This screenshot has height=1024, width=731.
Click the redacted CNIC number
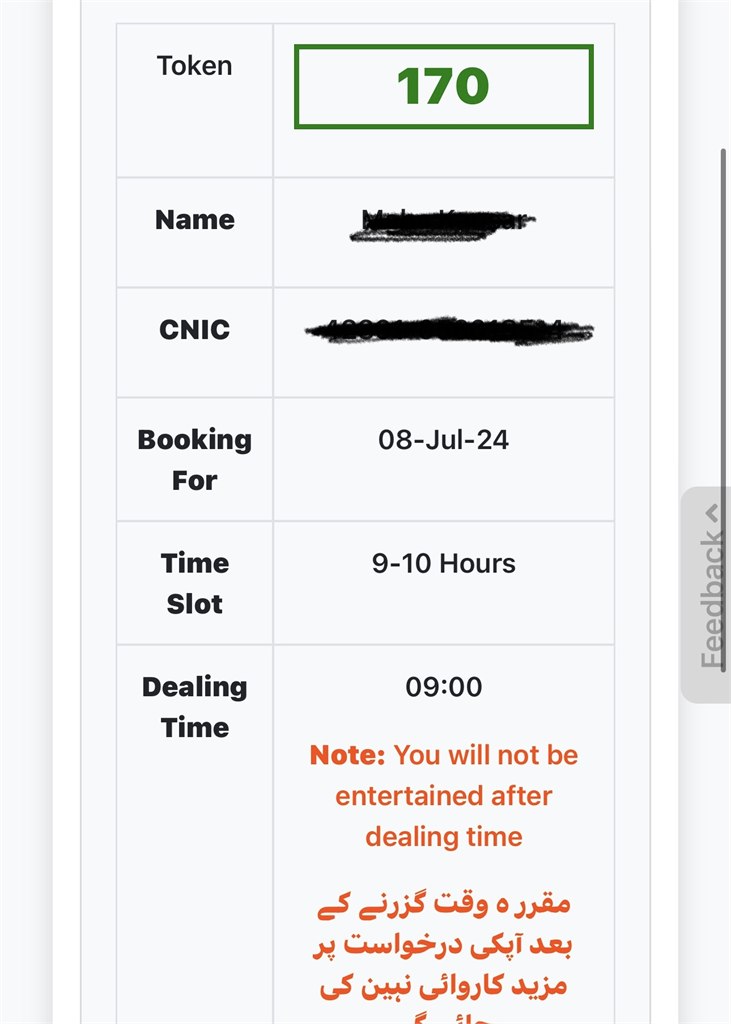point(448,330)
